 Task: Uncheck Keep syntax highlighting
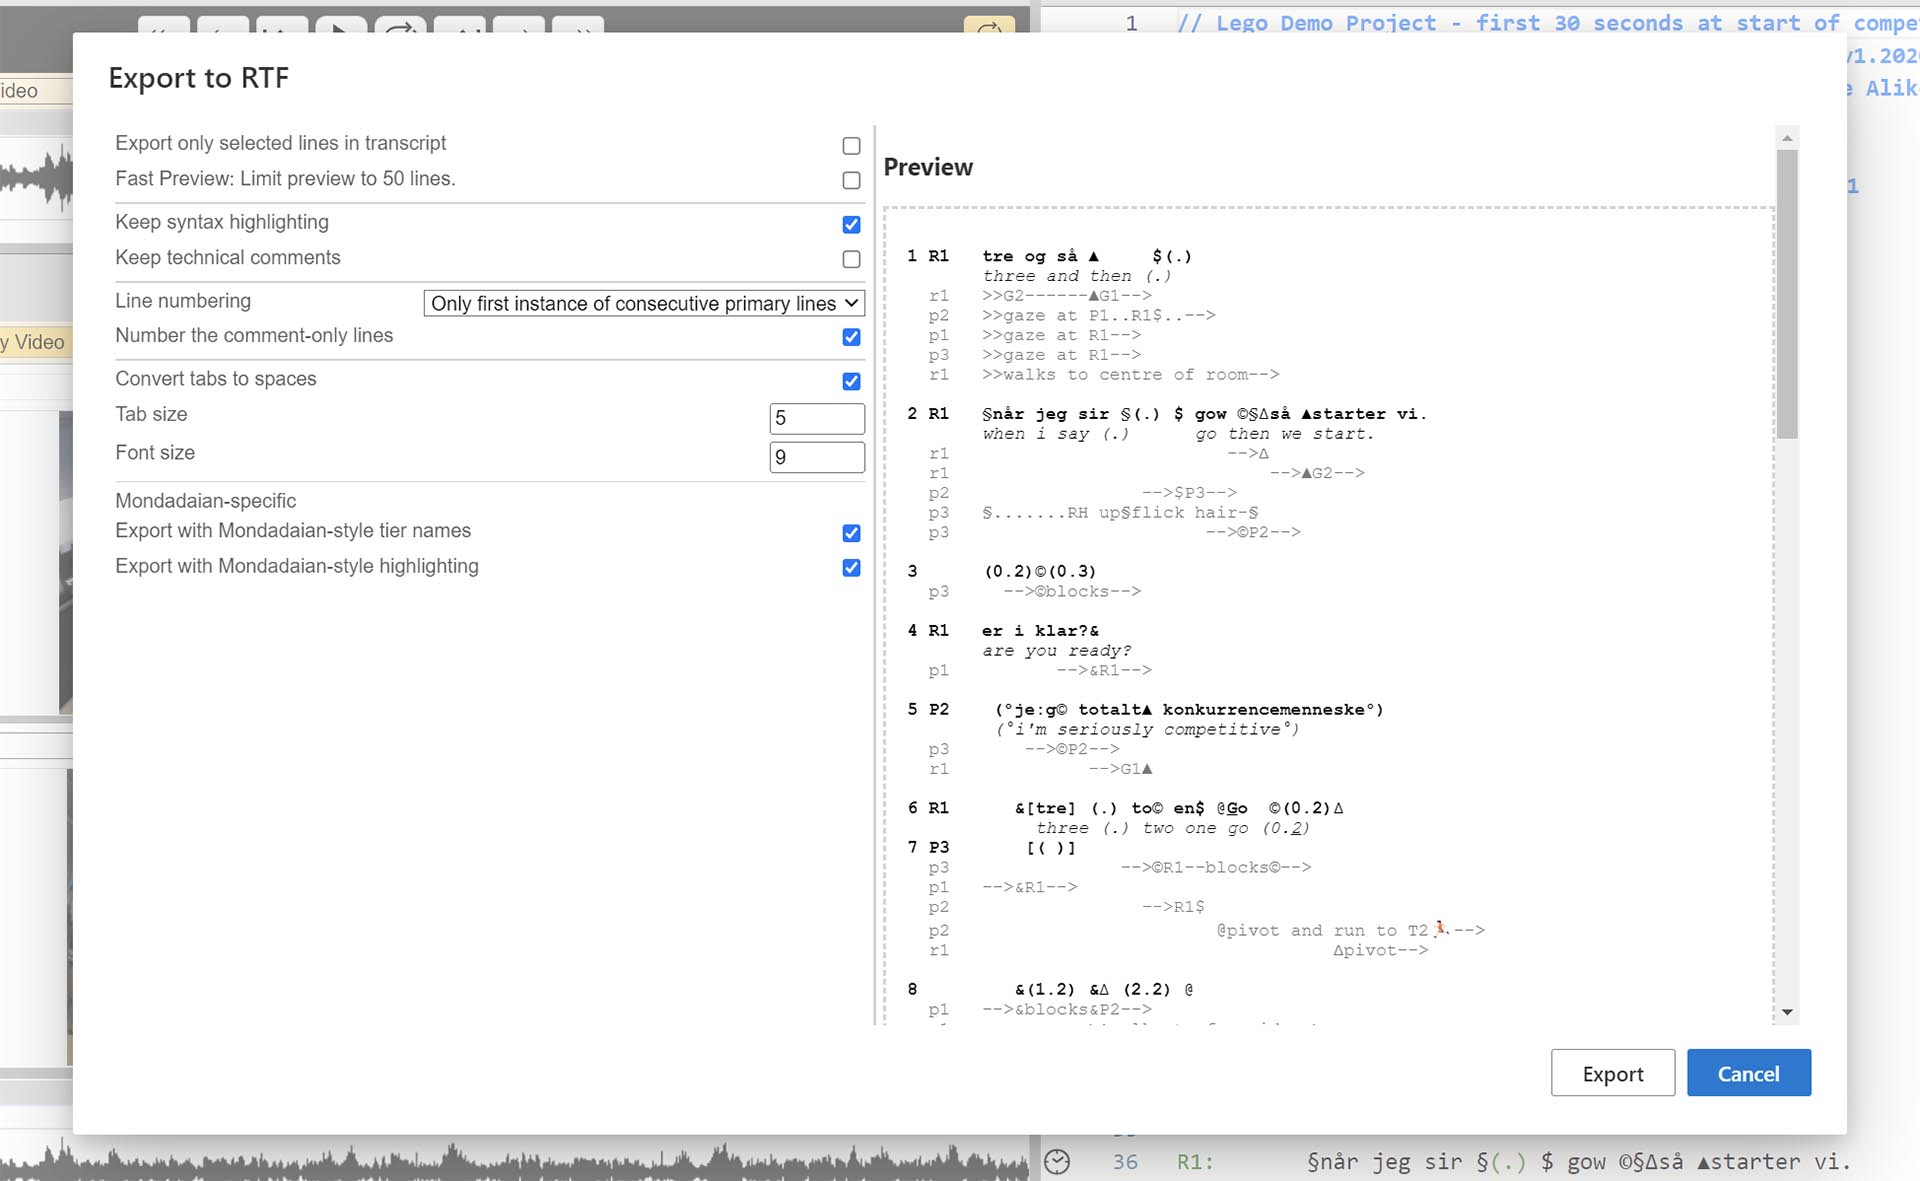coord(851,224)
